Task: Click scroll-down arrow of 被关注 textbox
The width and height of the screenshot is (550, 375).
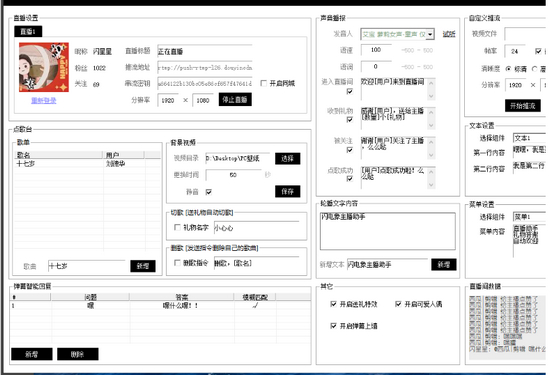Action: (431, 155)
